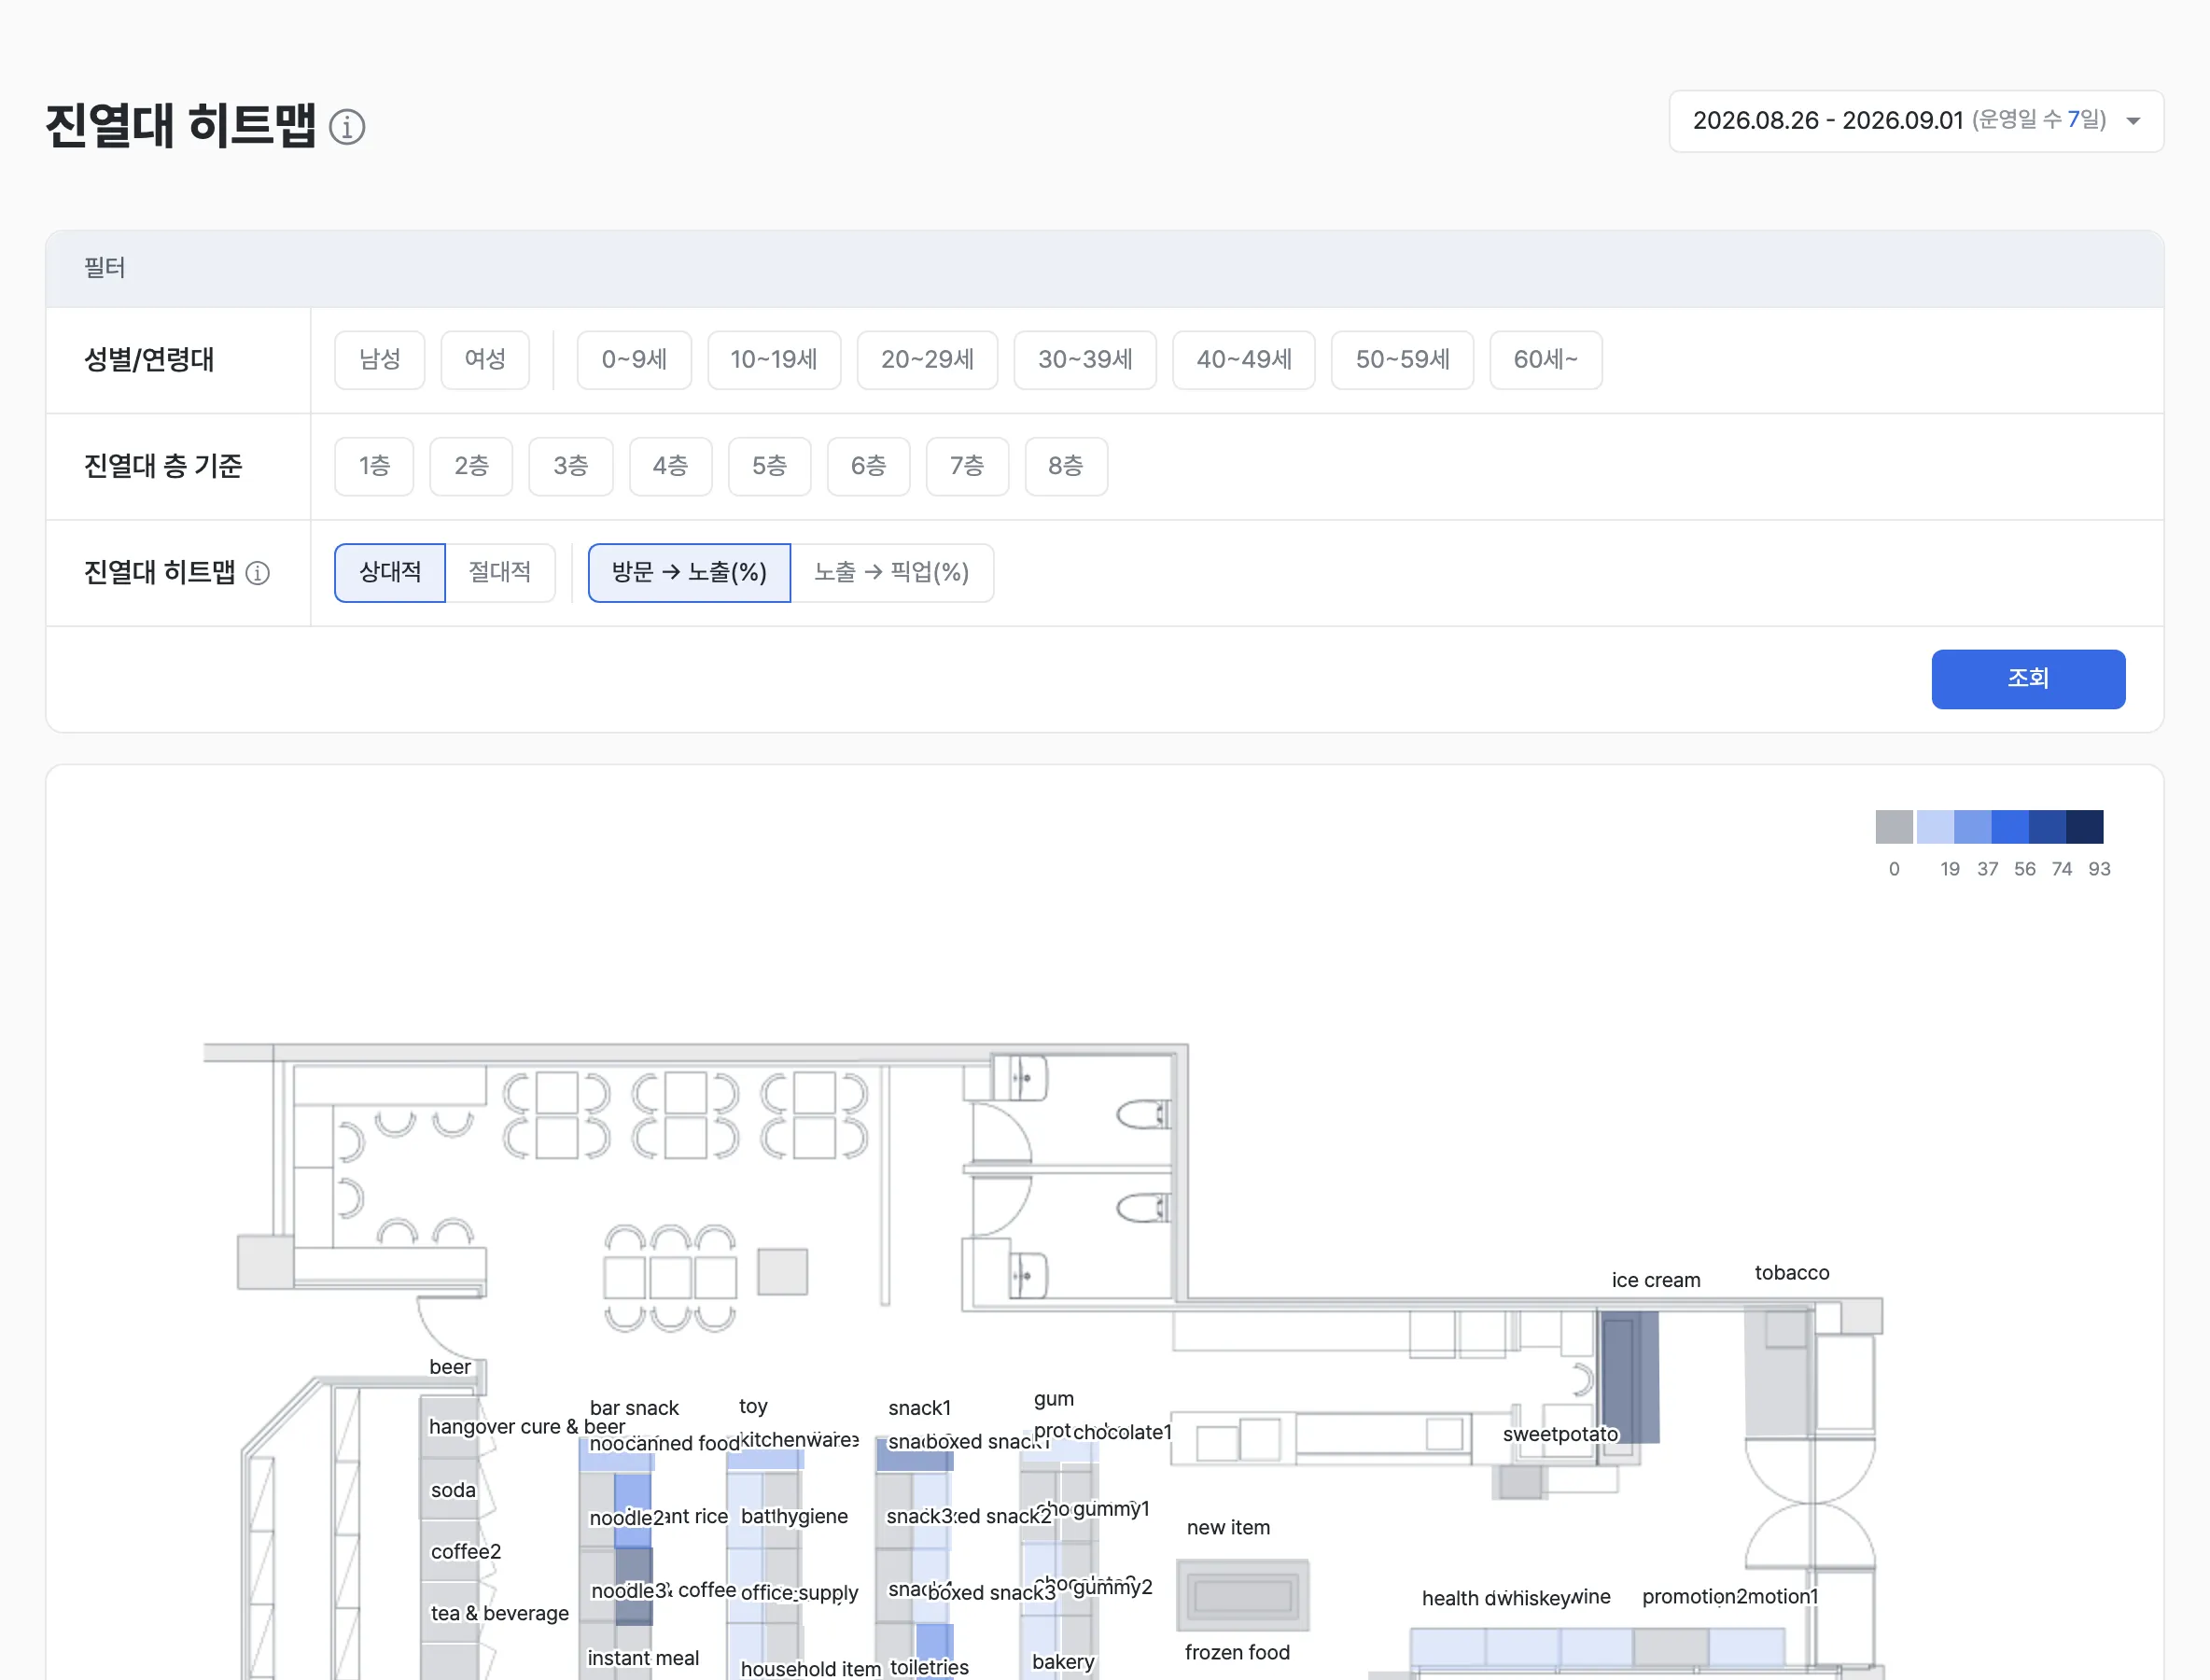Select shelf level 6층
Viewport: 2210px width, 1680px height.
[868, 466]
